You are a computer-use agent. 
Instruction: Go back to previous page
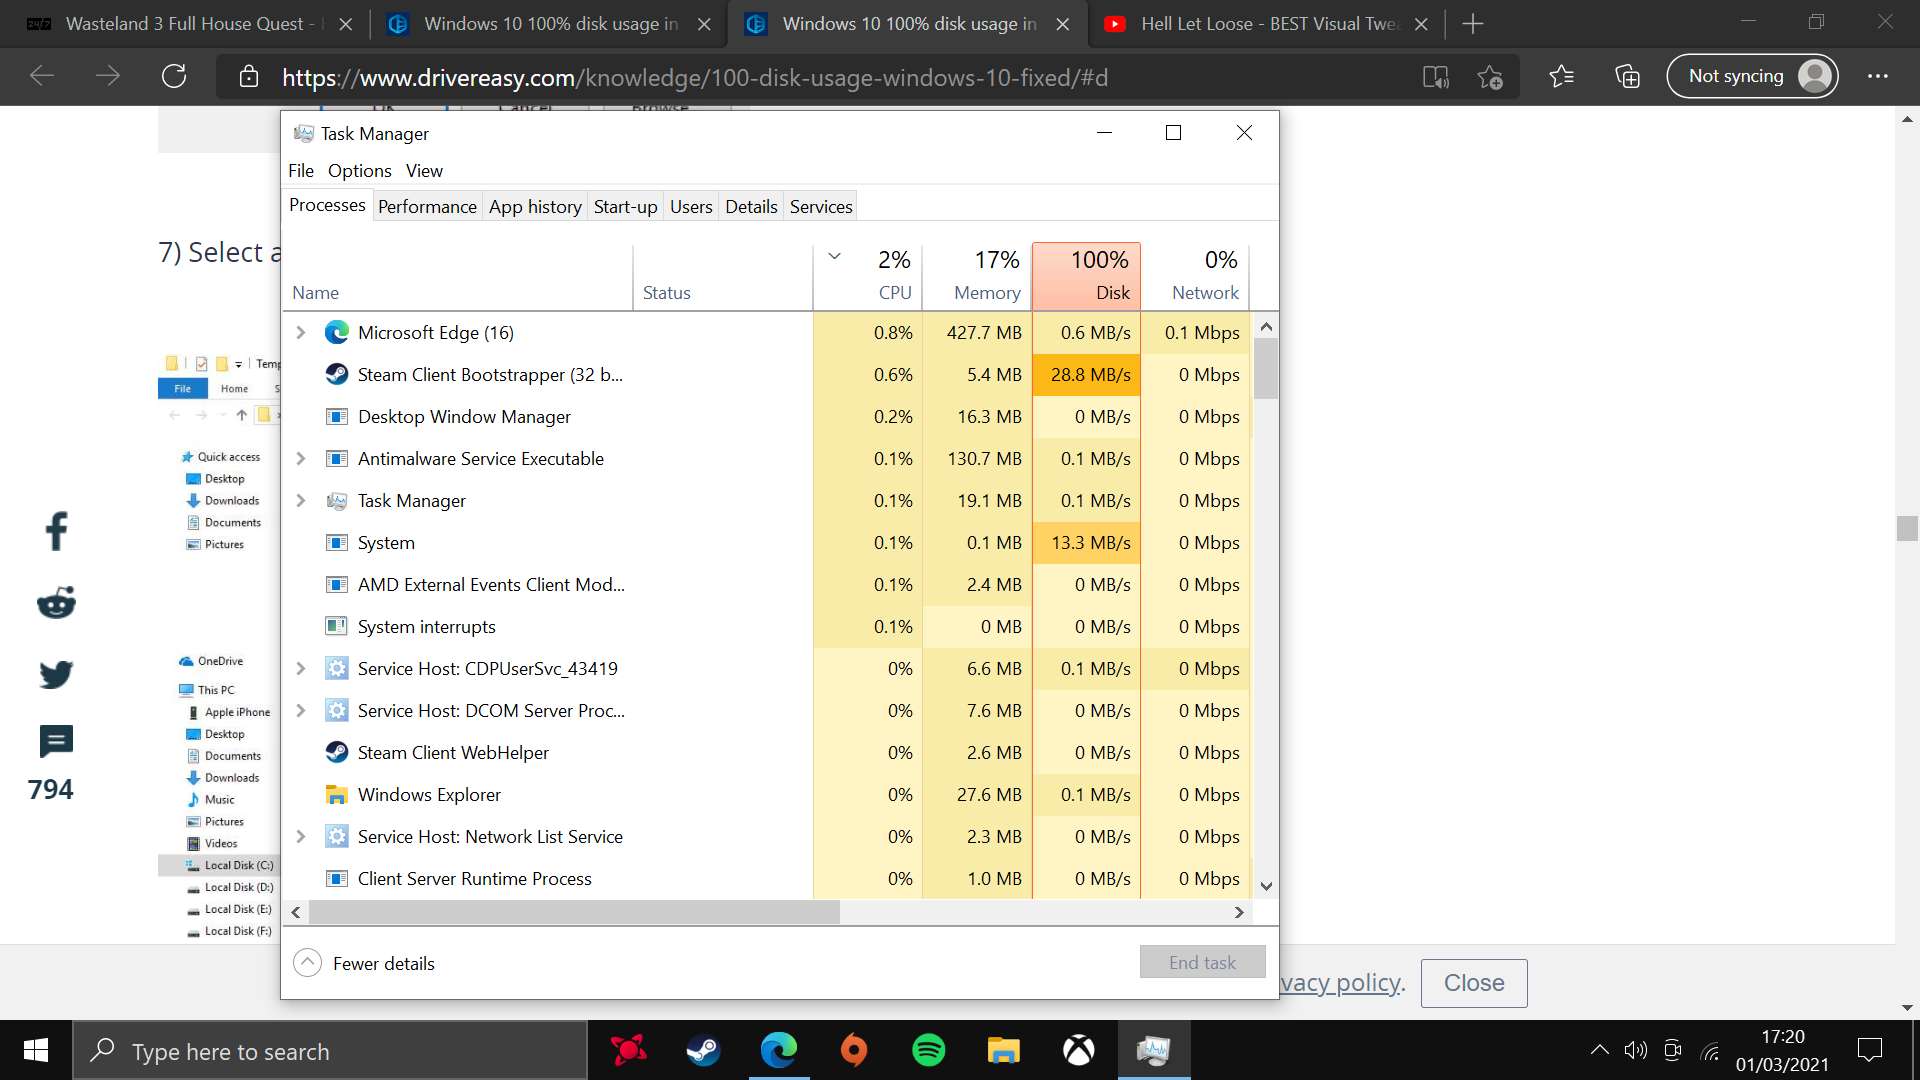click(x=42, y=76)
